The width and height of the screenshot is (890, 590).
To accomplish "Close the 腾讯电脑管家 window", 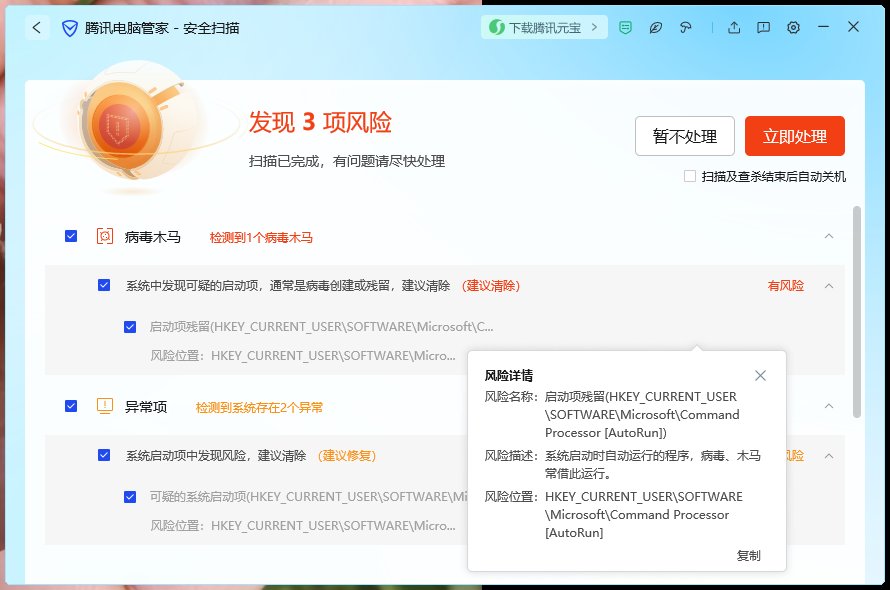I will 853,27.
